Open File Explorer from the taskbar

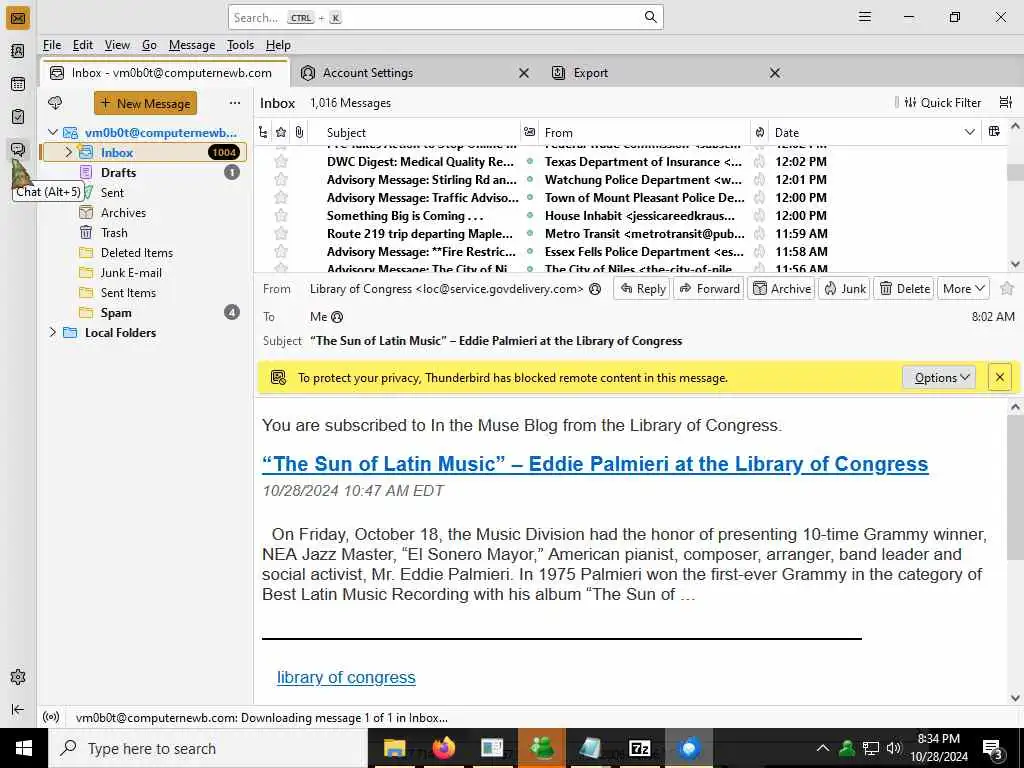(x=394, y=748)
